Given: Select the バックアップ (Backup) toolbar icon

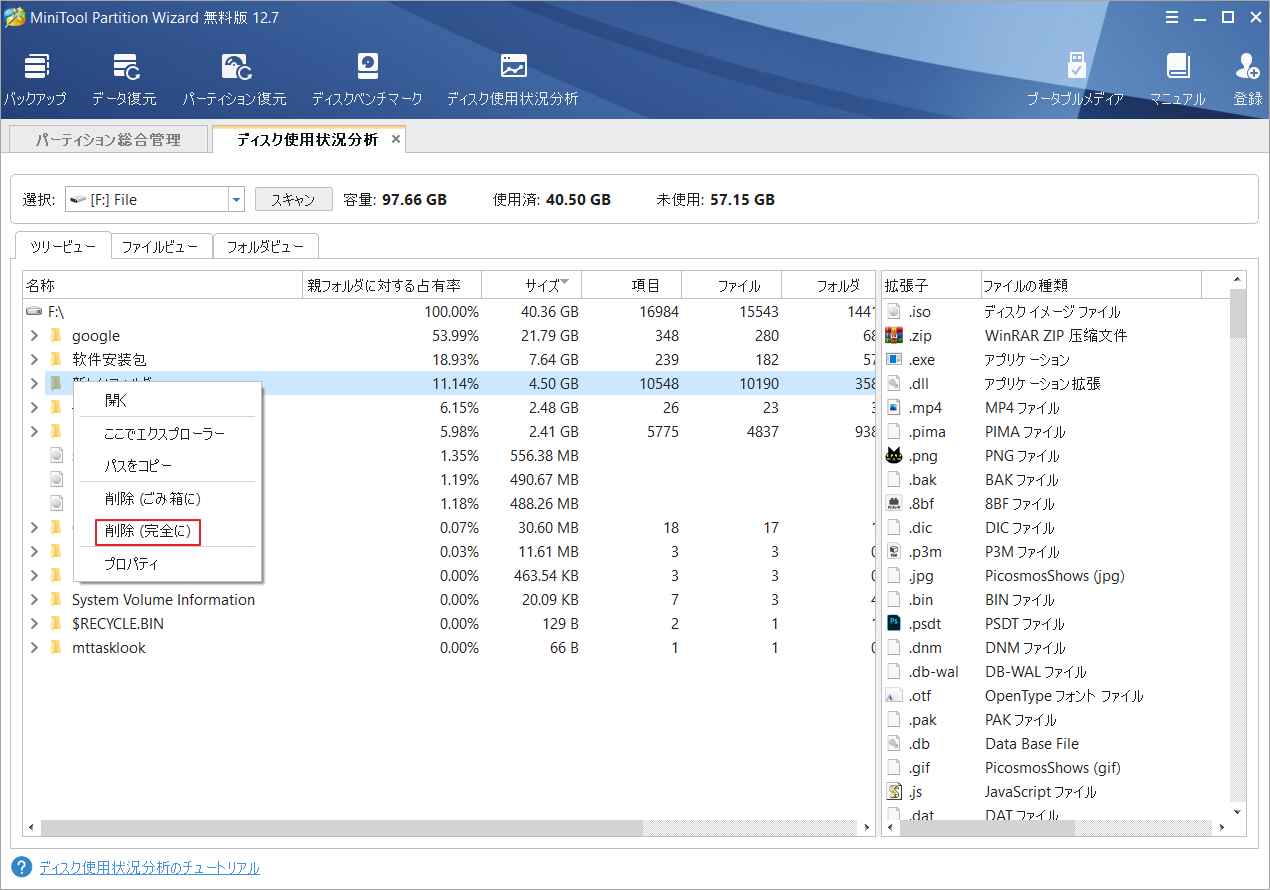Looking at the screenshot, I should click(37, 75).
